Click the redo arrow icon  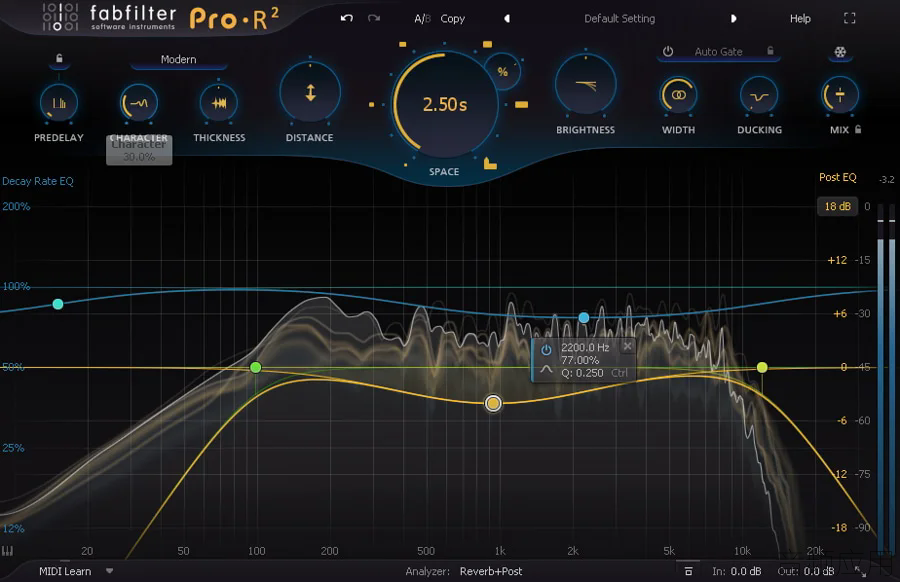pos(374,18)
